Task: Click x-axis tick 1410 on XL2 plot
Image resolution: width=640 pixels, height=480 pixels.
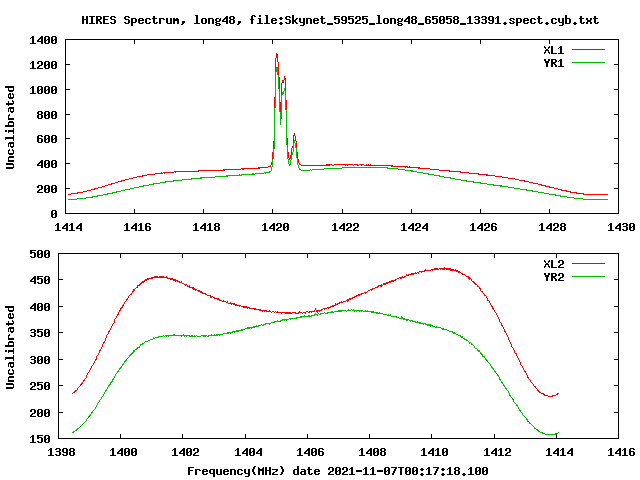Action: click(x=434, y=452)
